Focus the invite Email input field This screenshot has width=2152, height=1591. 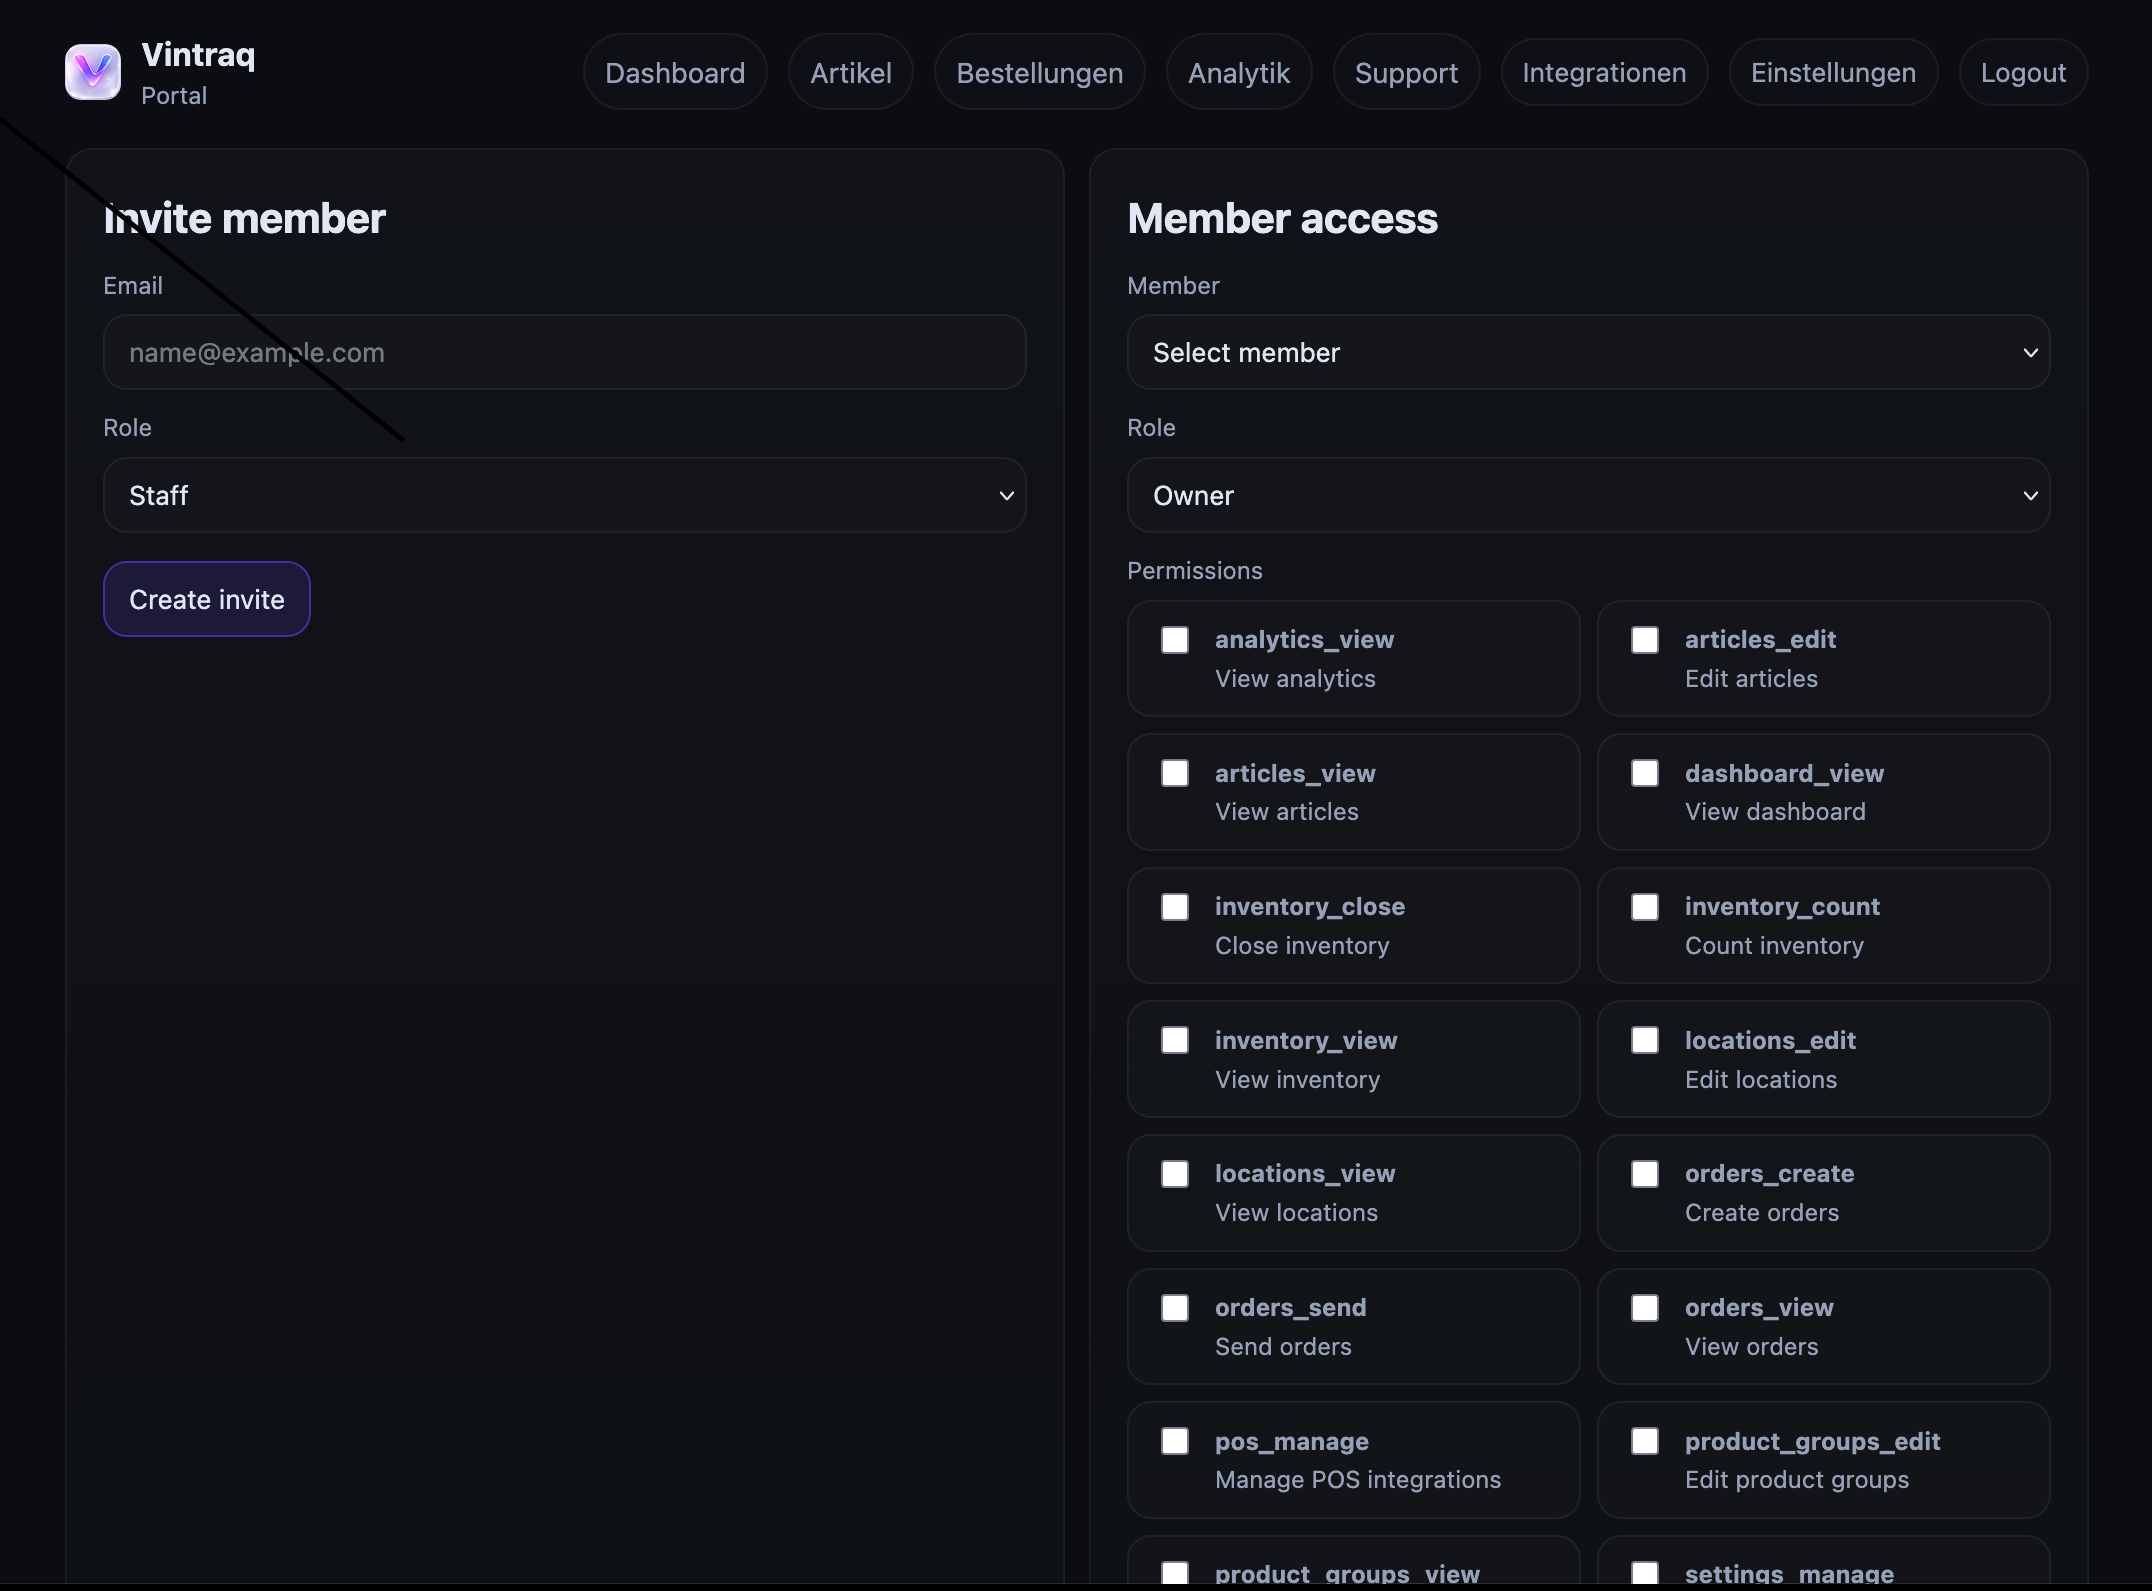565,353
